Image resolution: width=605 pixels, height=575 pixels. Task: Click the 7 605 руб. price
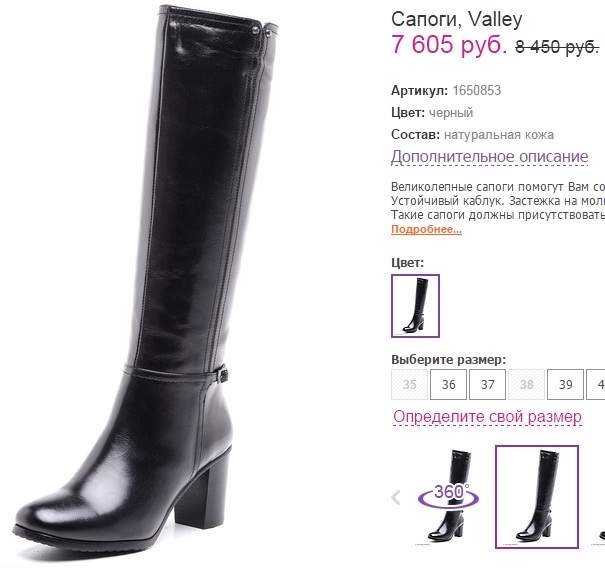(449, 44)
